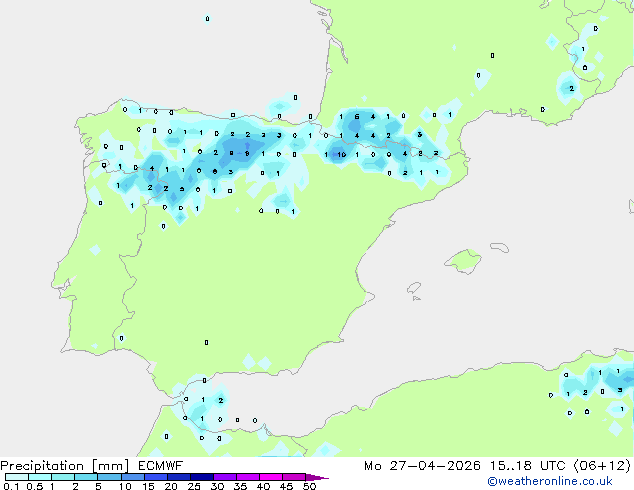This screenshot has width=634, height=490.
Task: Click the '(06+12)' forecast run label
Action: (x=602, y=466)
